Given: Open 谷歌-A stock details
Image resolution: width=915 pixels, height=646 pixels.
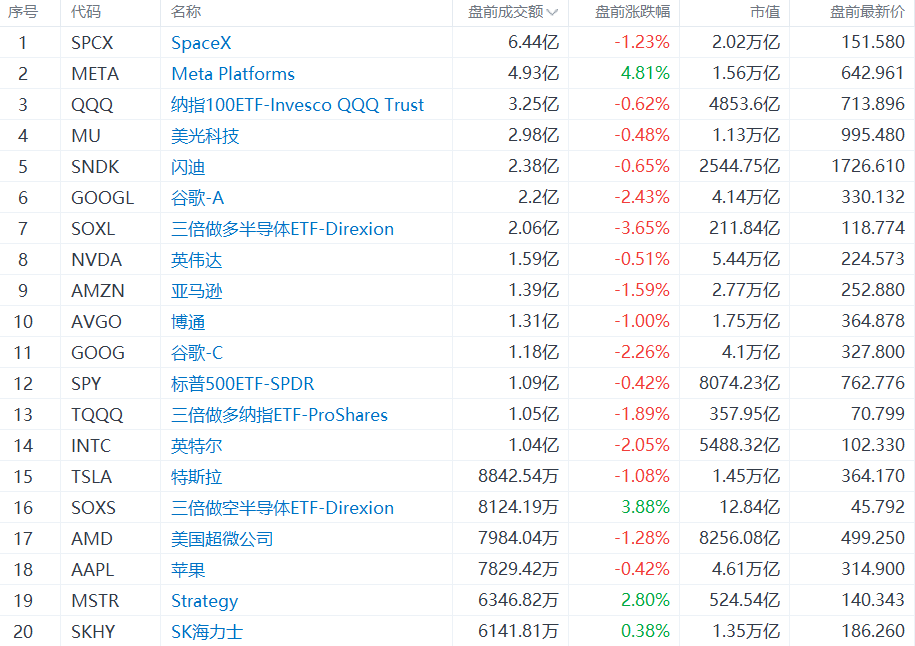Looking at the screenshot, I should 197,198.
